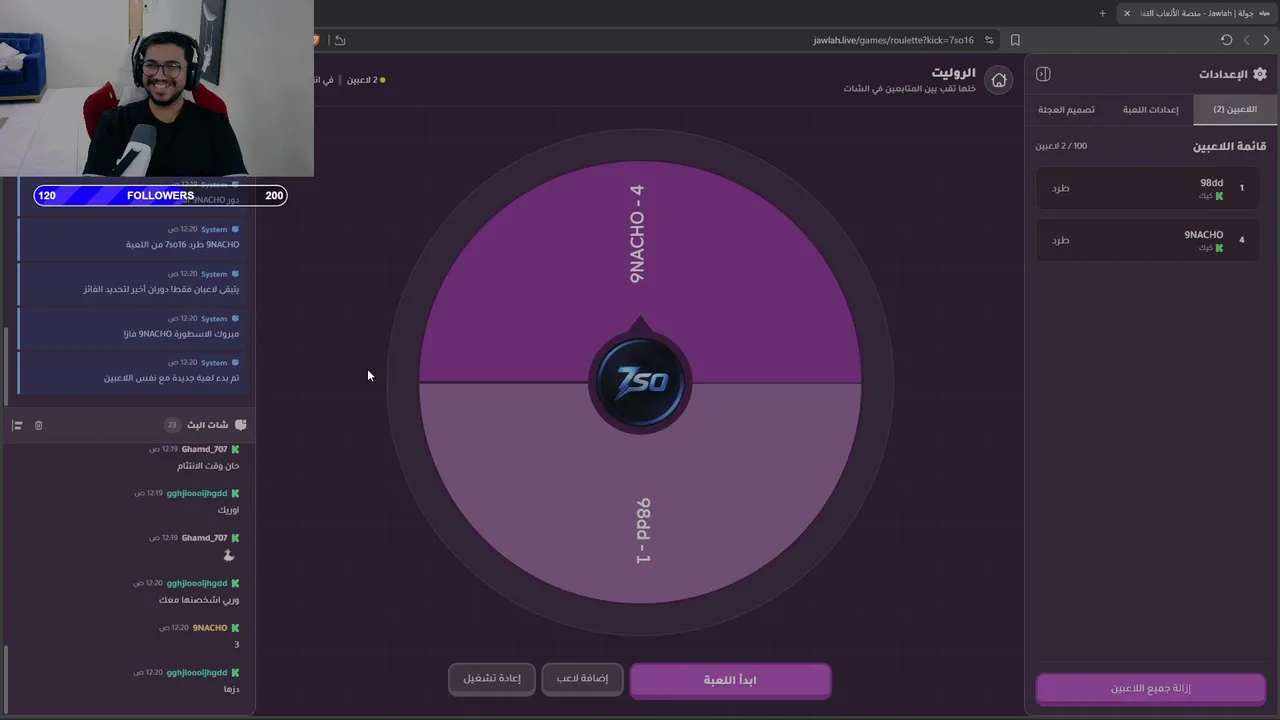
Task: Switch to إعدادات اللعبة tab
Action: pos(1150,109)
